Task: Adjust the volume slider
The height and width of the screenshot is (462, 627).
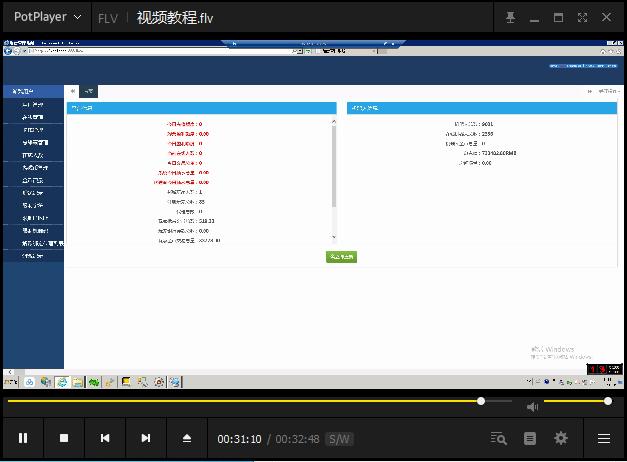Action: [x=576, y=401]
